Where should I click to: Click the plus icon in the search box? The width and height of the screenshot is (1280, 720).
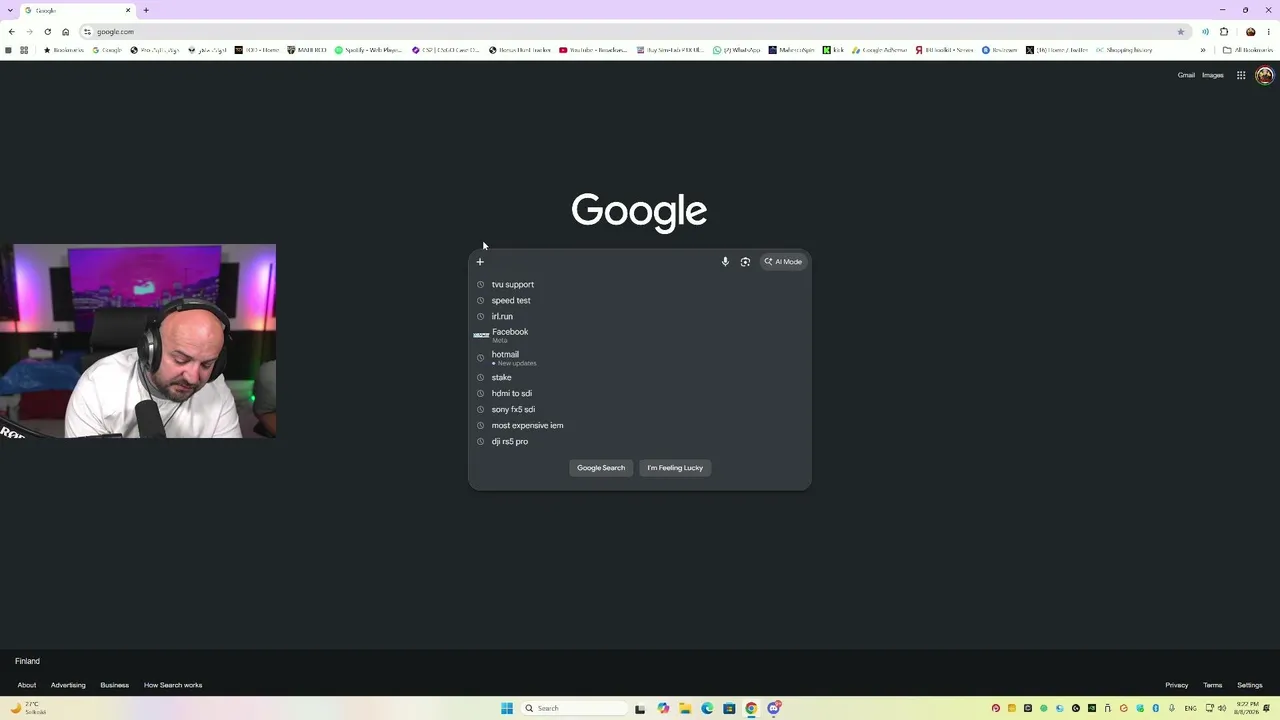tap(480, 262)
